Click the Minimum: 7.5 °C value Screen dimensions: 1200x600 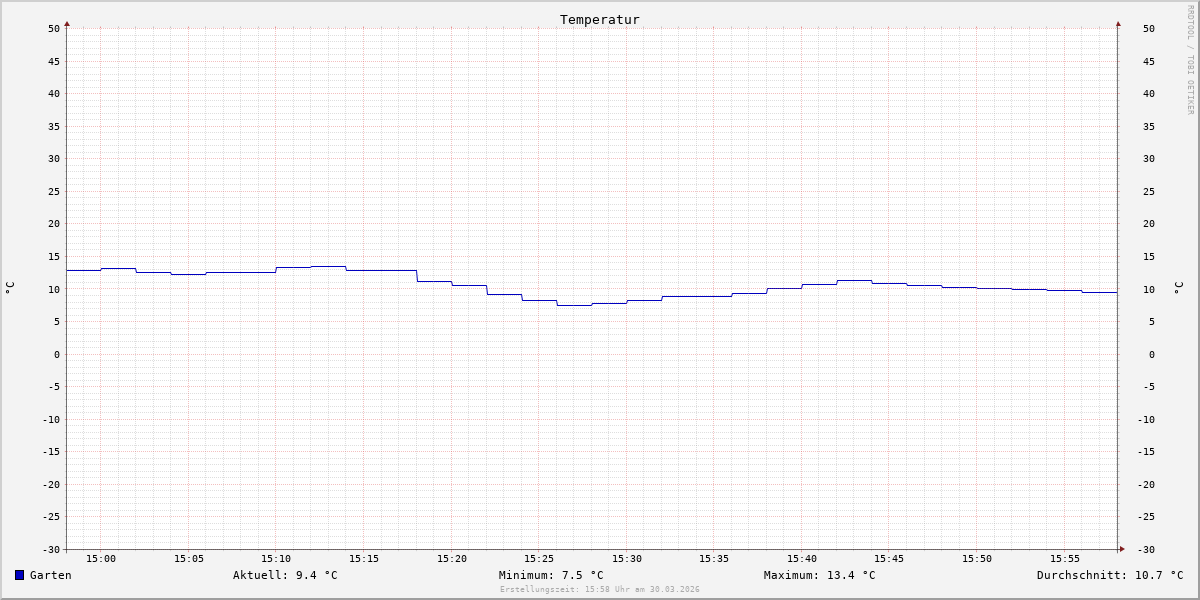point(551,575)
